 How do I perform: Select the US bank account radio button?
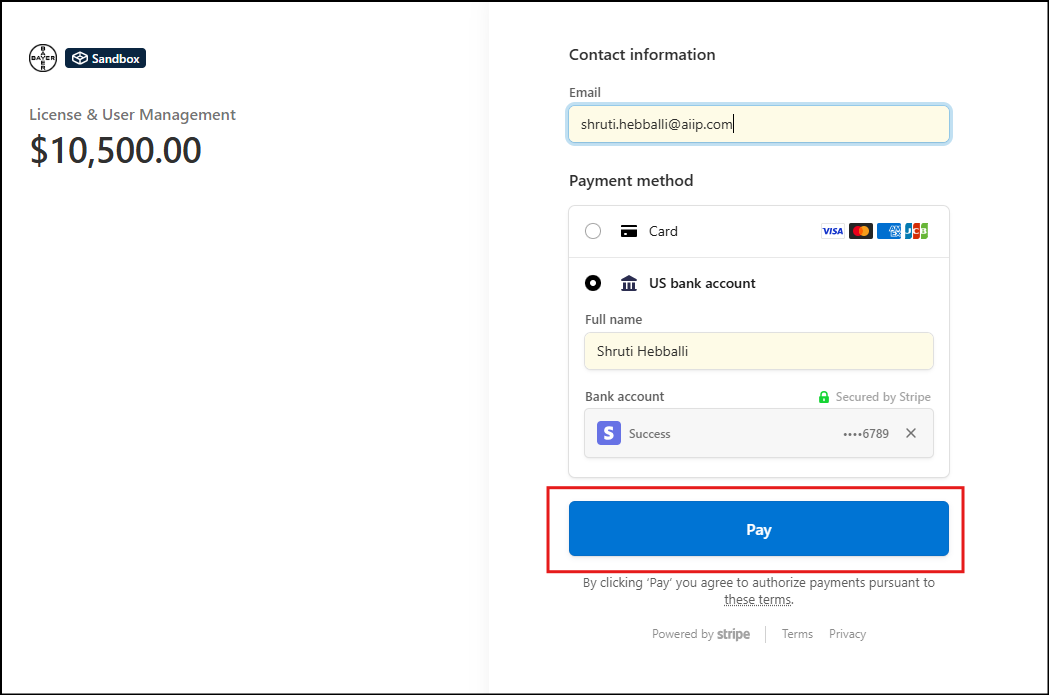[x=593, y=283]
